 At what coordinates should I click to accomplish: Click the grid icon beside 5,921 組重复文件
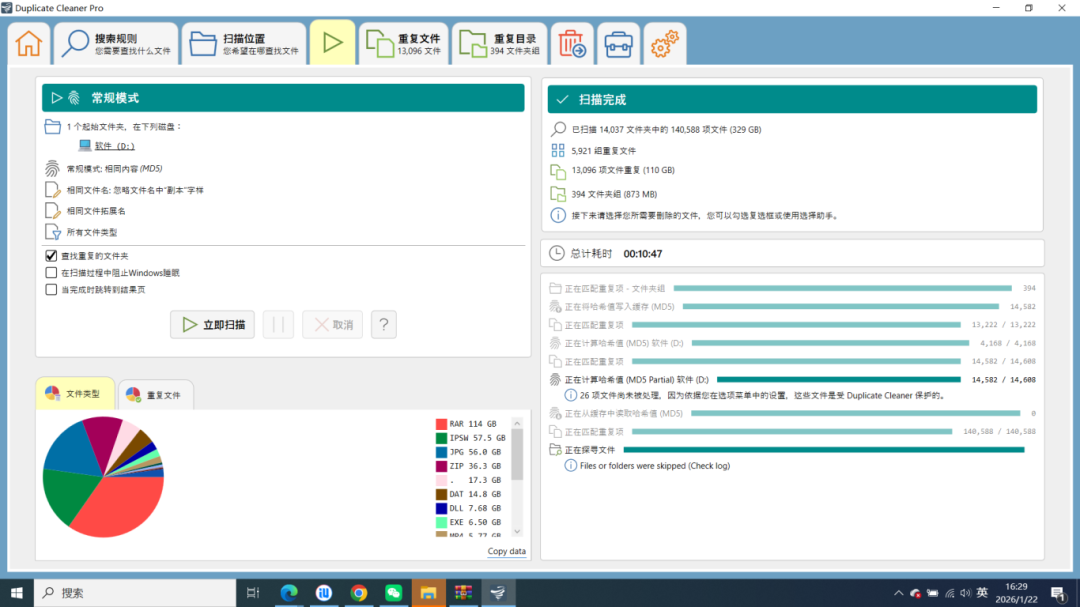point(558,150)
